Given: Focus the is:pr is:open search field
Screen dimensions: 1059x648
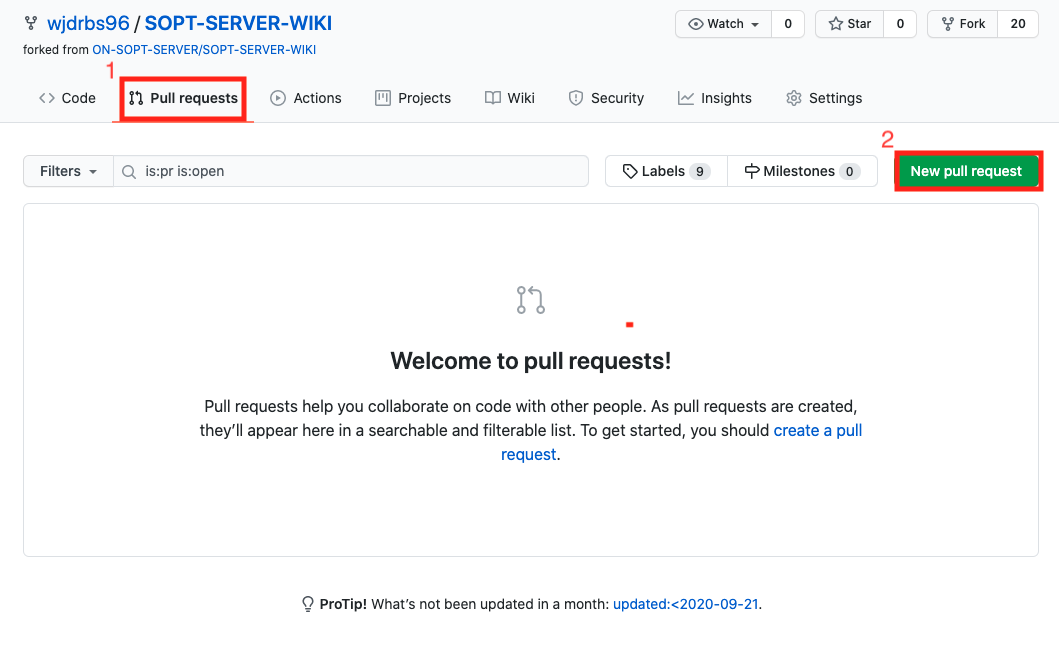Looking at the screenshot, I should [351, 171].
